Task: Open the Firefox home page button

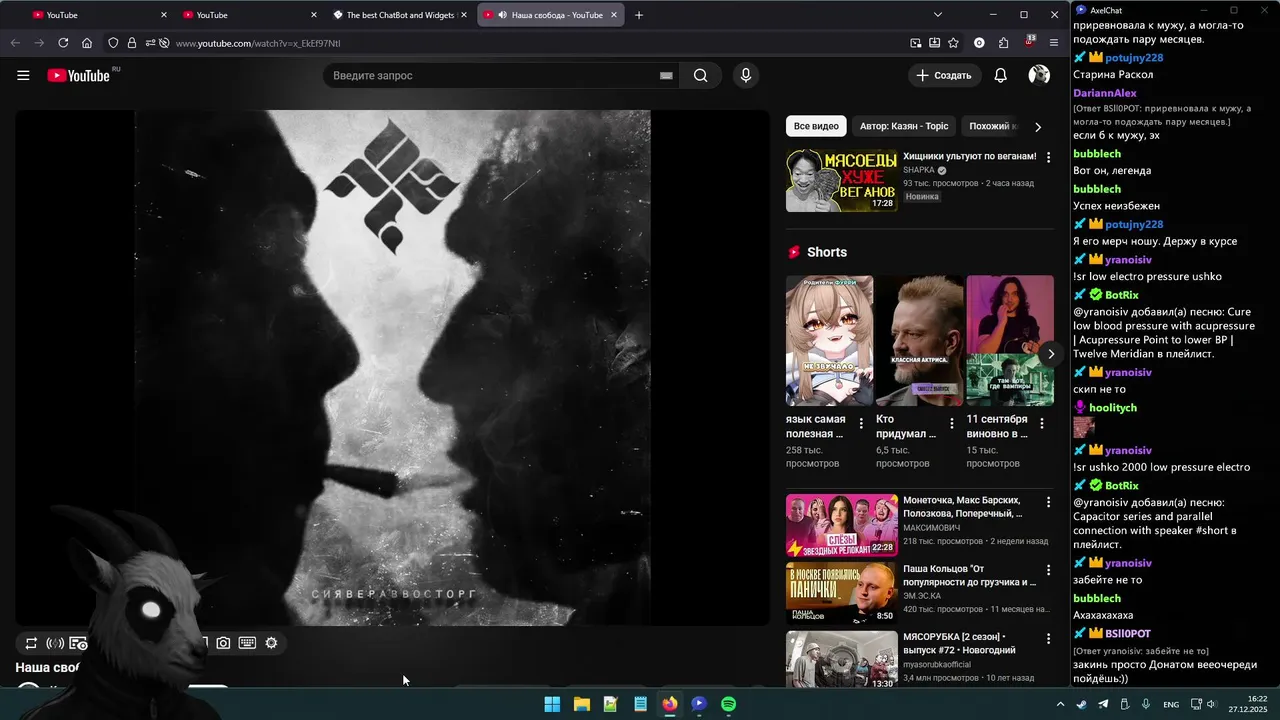Action: (x=87, y=43)
